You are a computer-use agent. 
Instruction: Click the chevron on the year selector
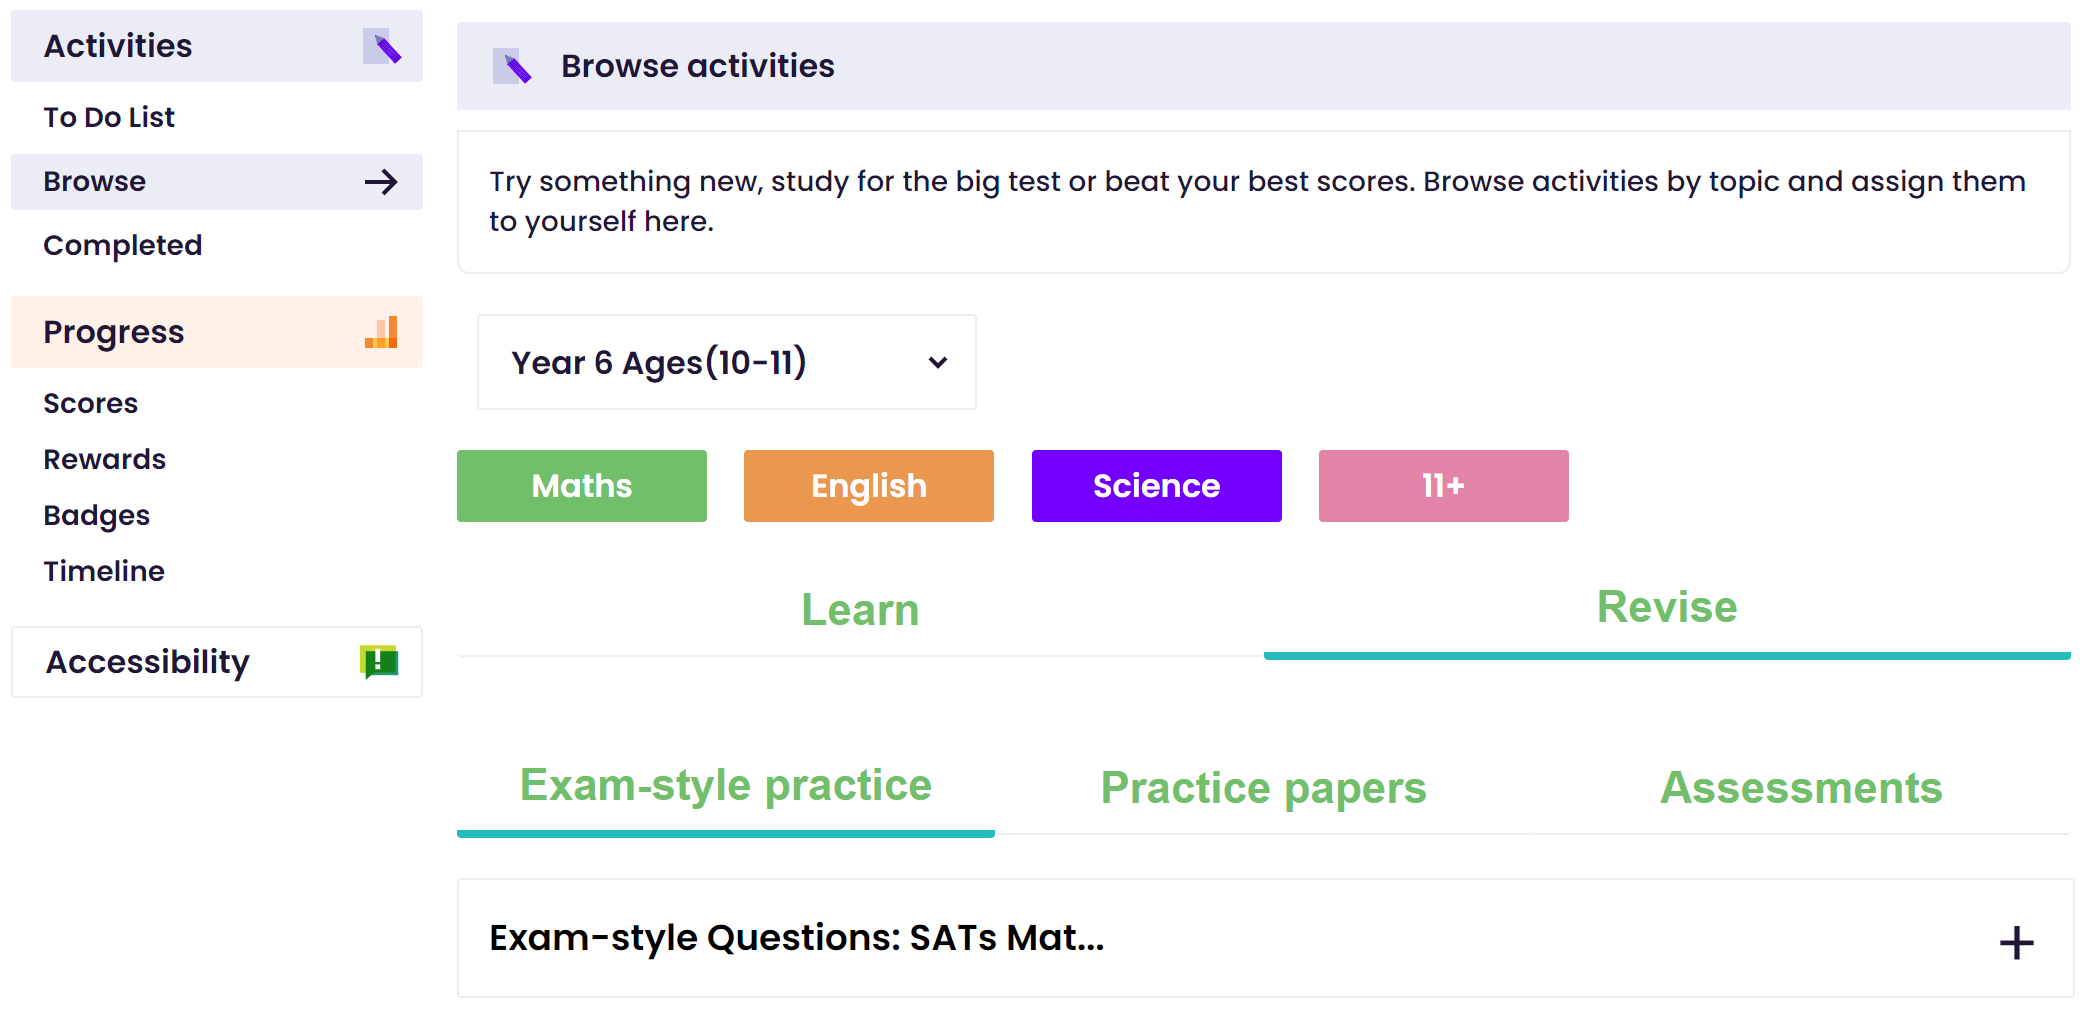coord(938,362)
